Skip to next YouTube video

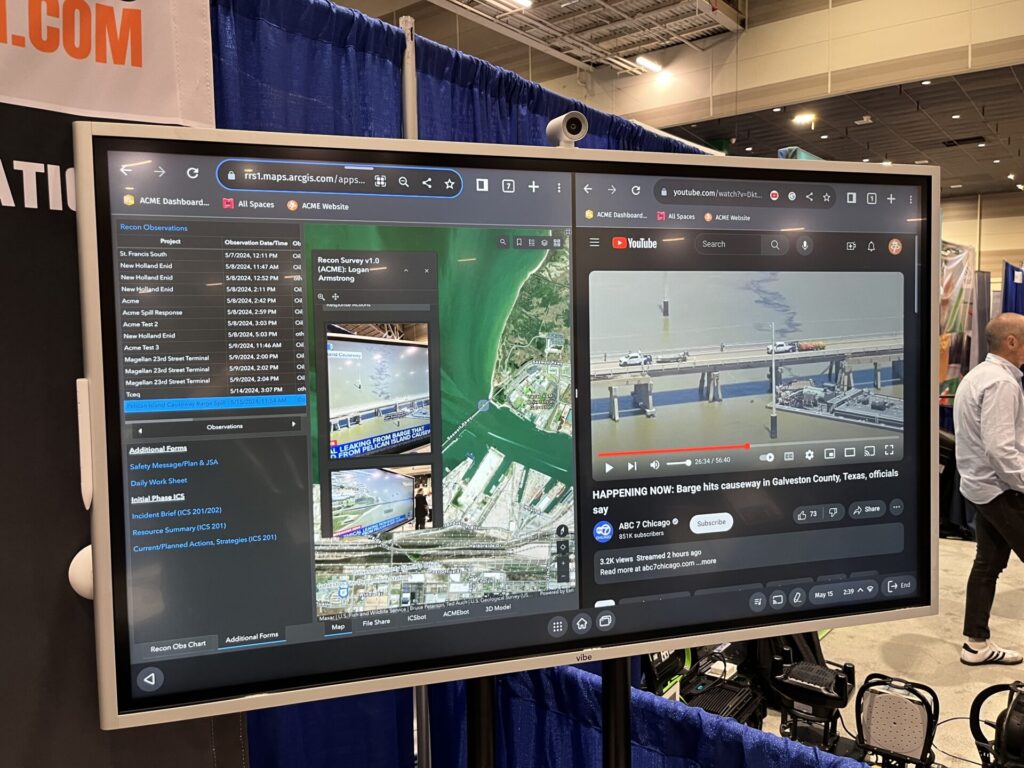[632, 466]
